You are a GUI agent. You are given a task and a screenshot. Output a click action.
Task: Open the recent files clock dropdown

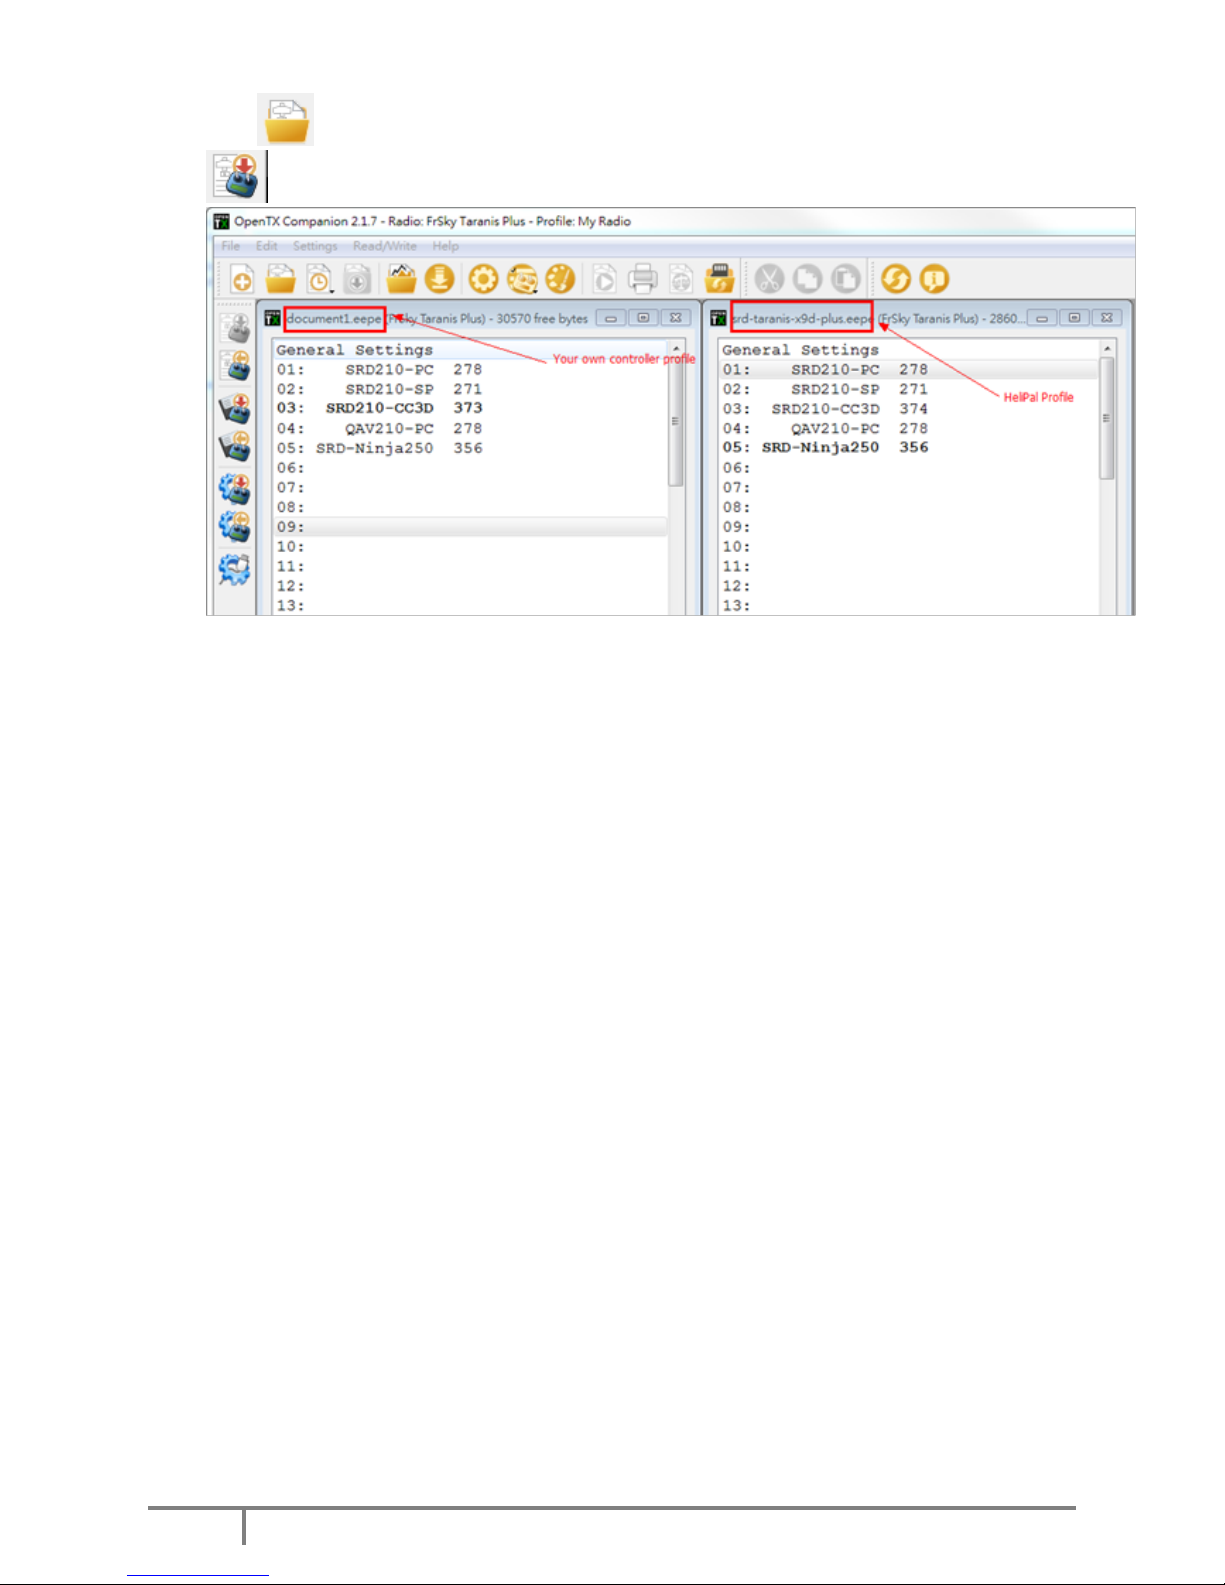tap(320, 279)
